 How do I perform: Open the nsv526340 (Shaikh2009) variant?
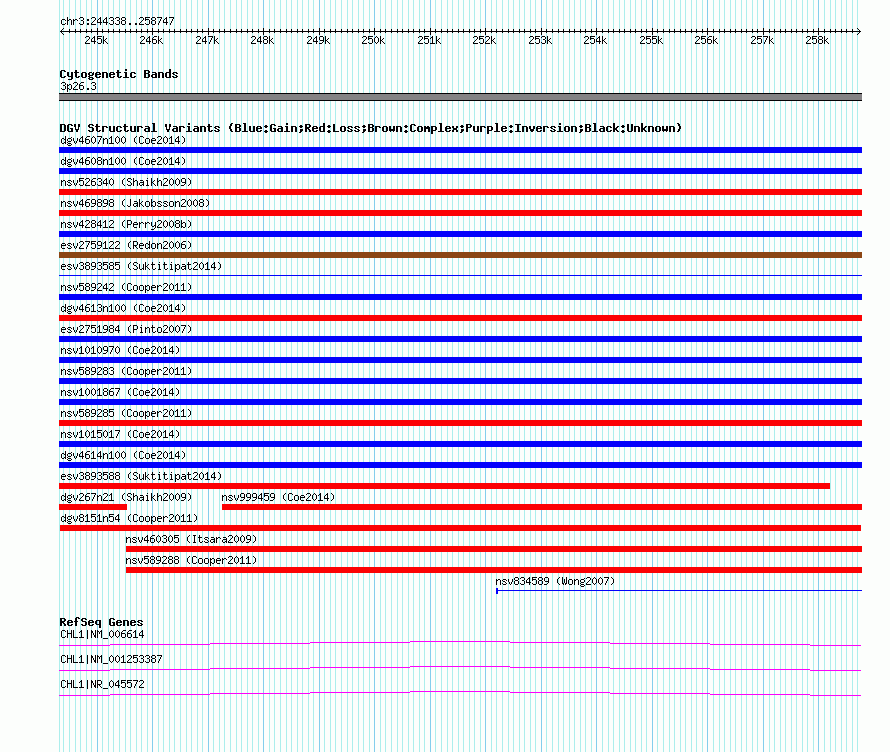(x=126, y=182)
